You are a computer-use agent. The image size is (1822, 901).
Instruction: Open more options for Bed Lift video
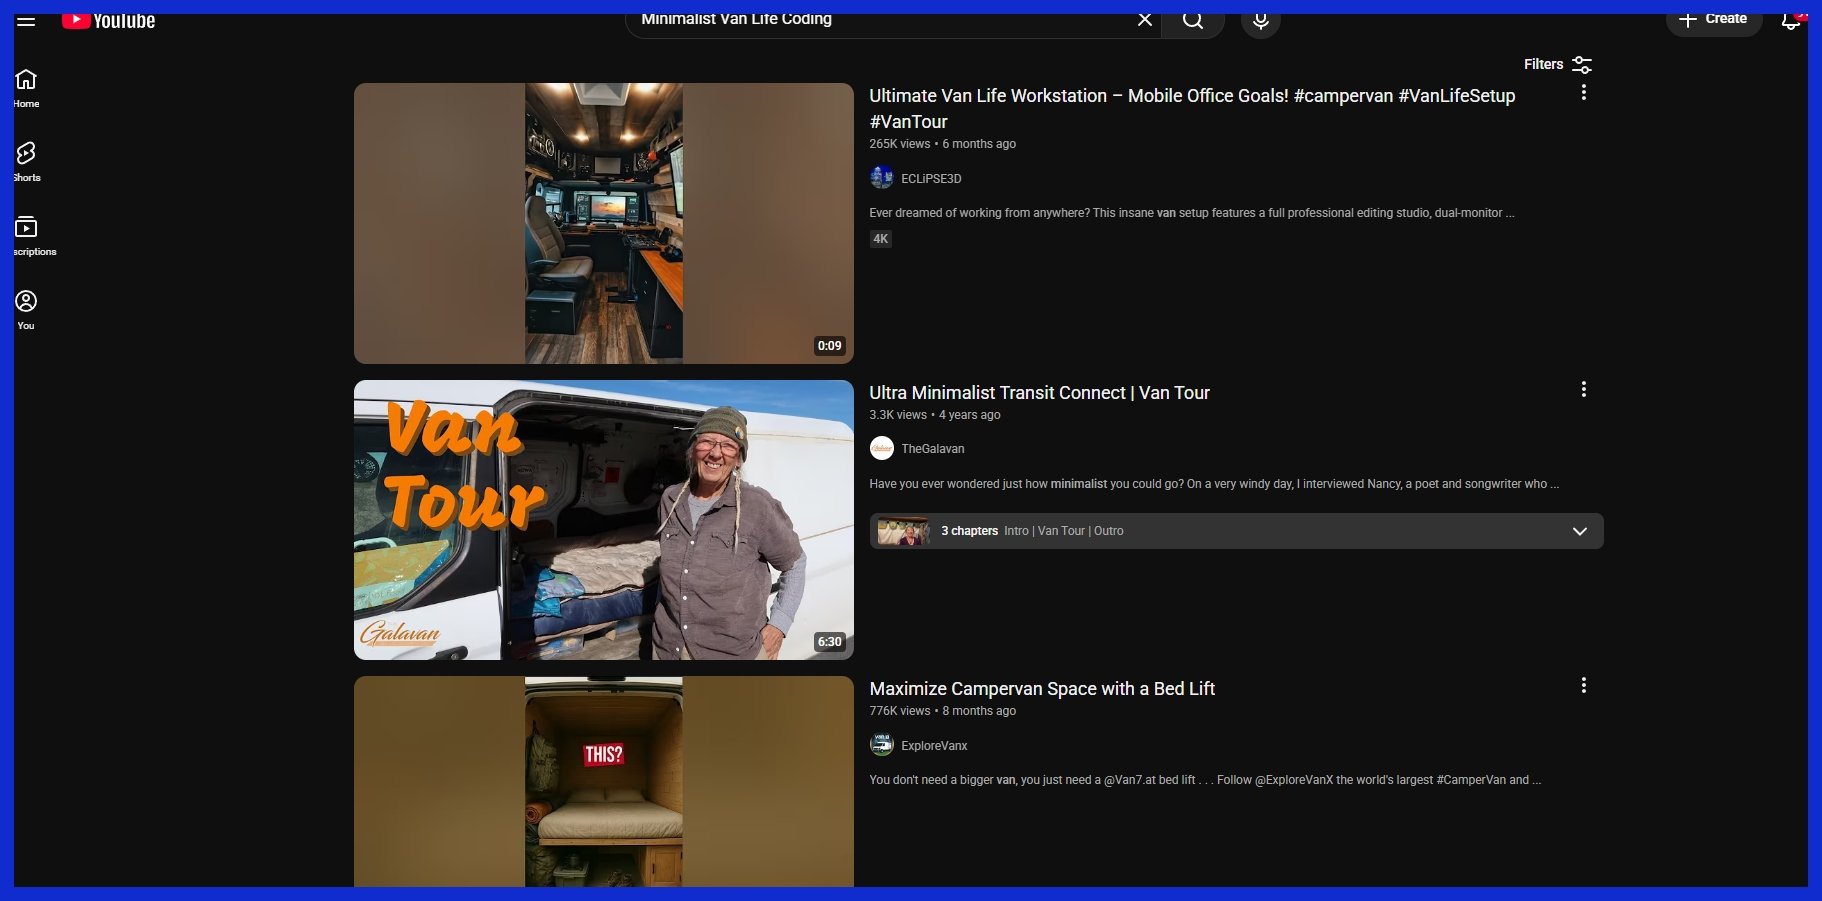click(1583, 686)
